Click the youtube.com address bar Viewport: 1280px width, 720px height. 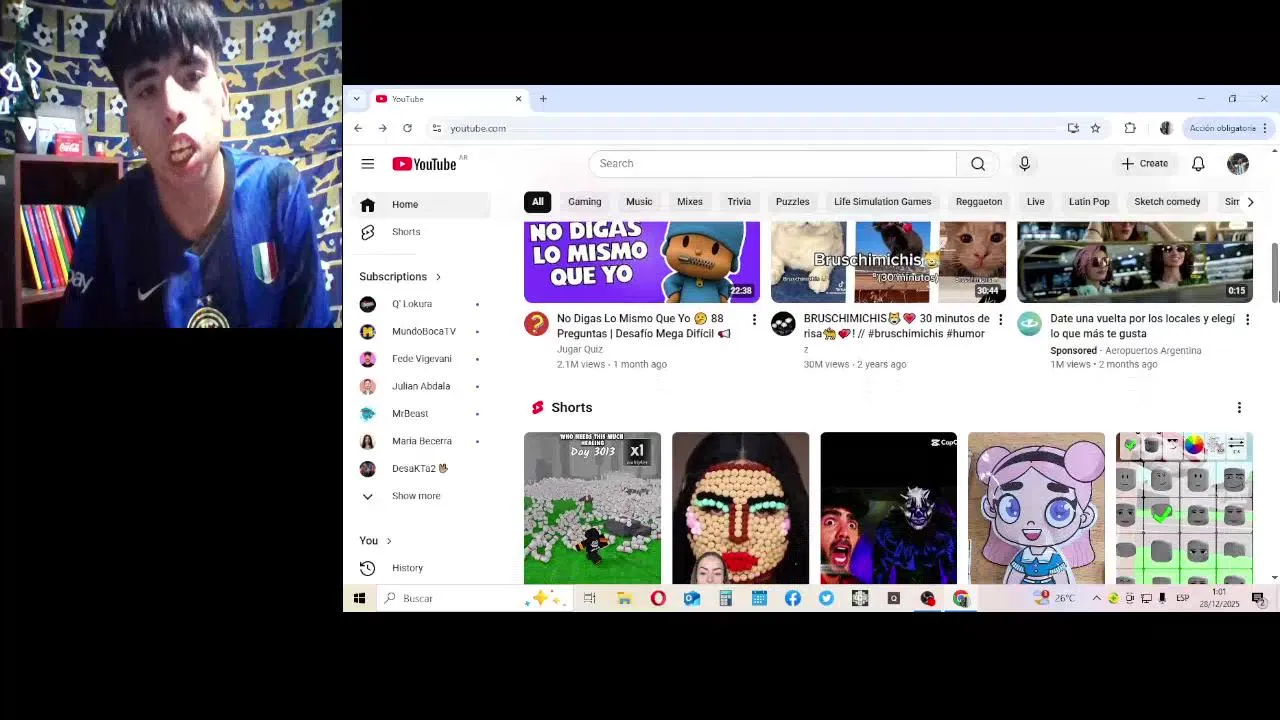click(x=750, y=128)
